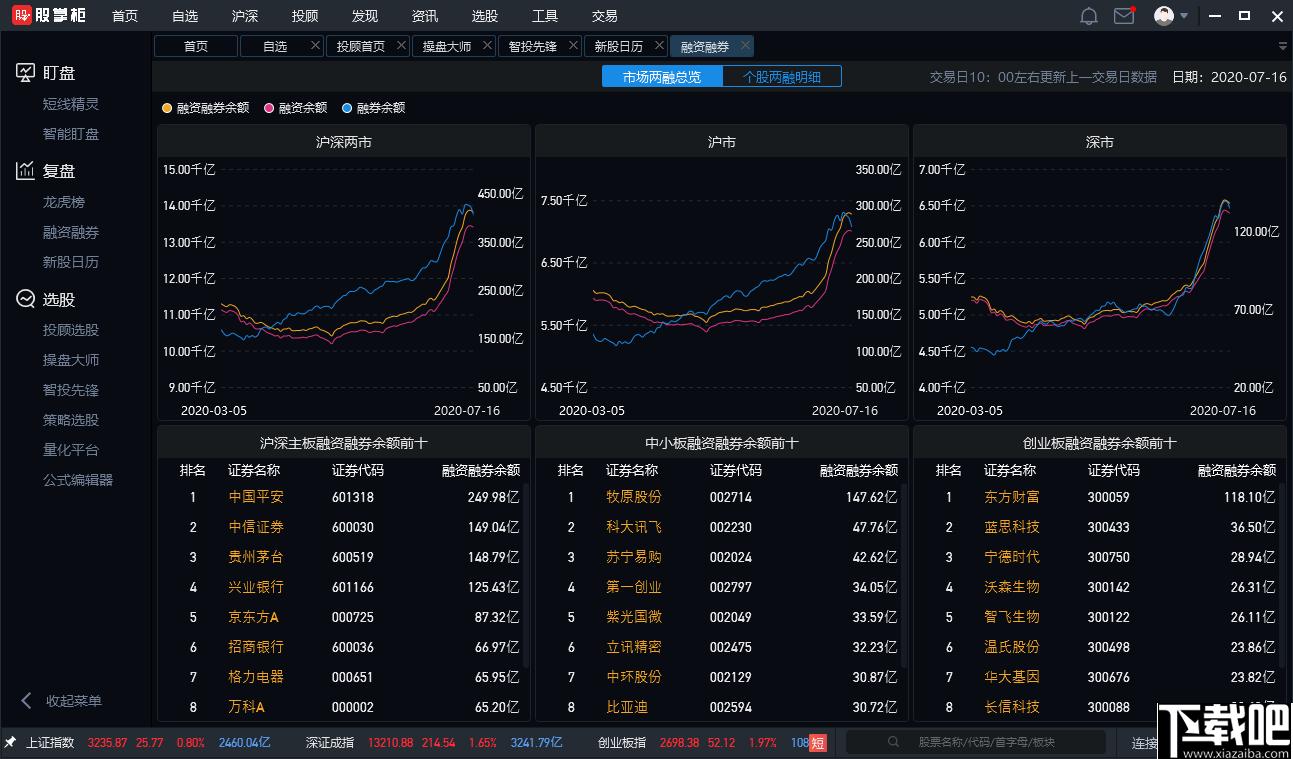The height and width of the screenshot is (759, 1293).
Task: Switch to the 首页 tab
Action: pyautogui.click(x=196, y=46)
